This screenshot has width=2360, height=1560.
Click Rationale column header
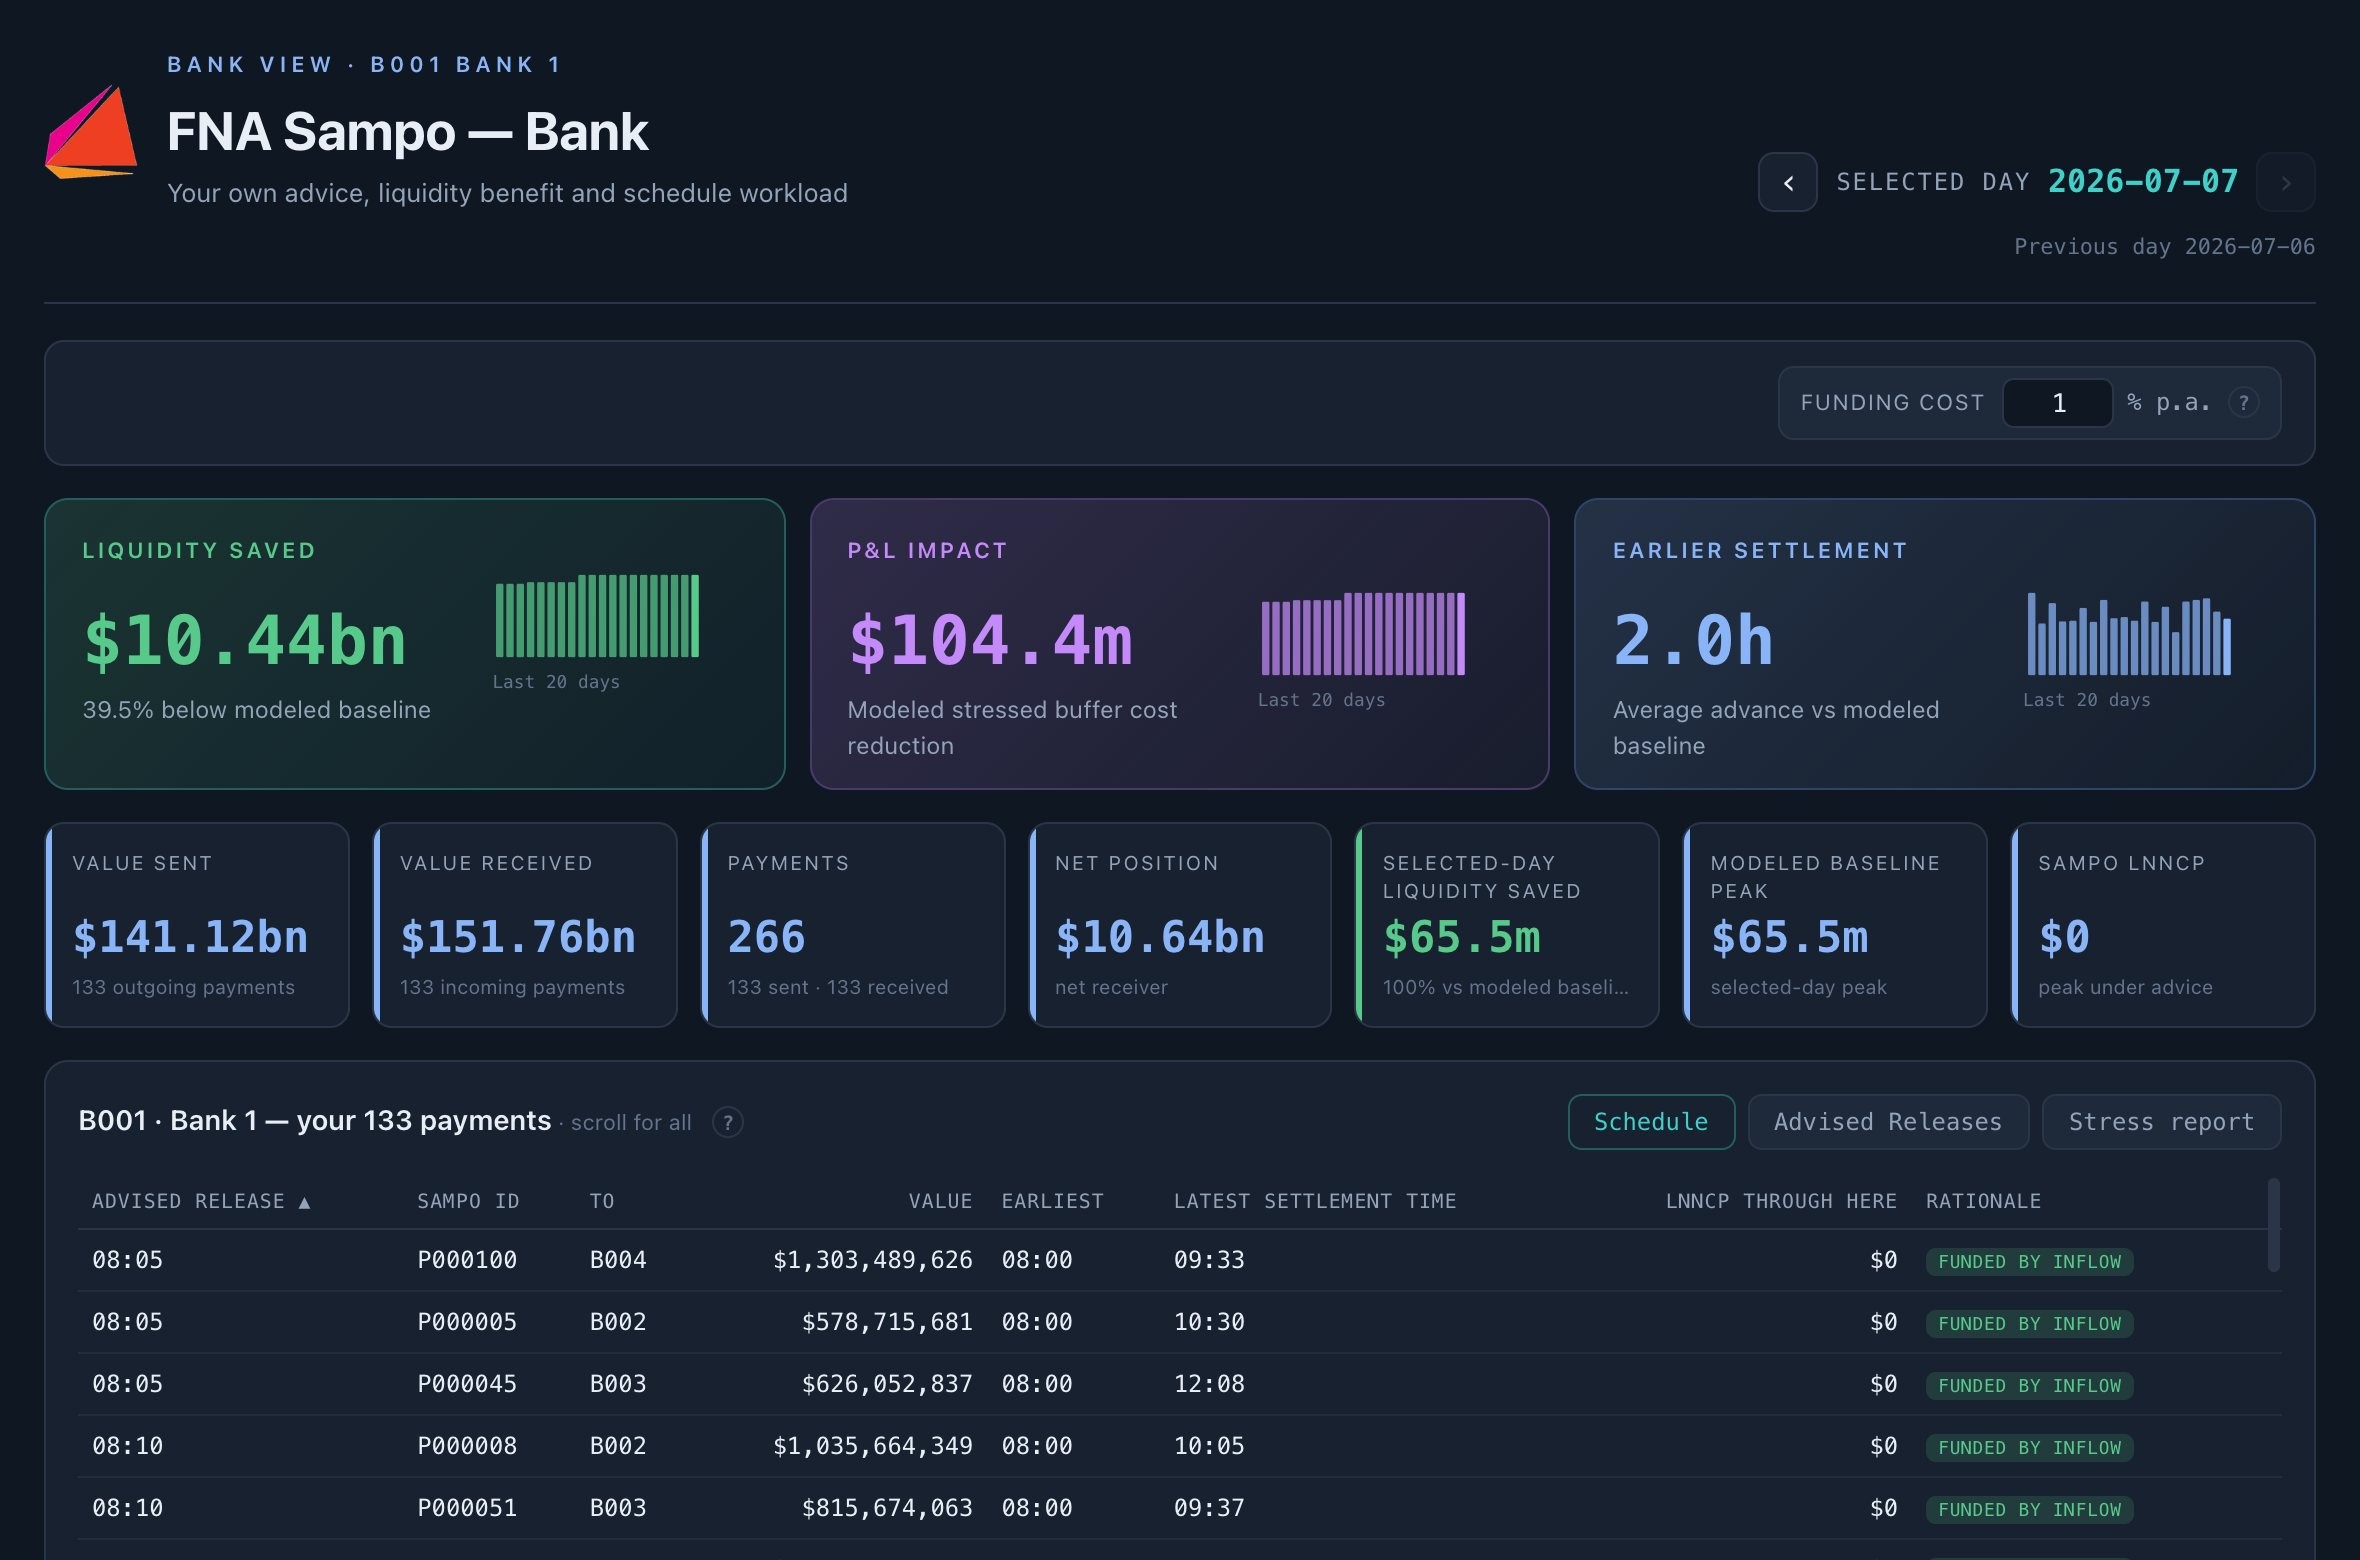point(1984,1202)
